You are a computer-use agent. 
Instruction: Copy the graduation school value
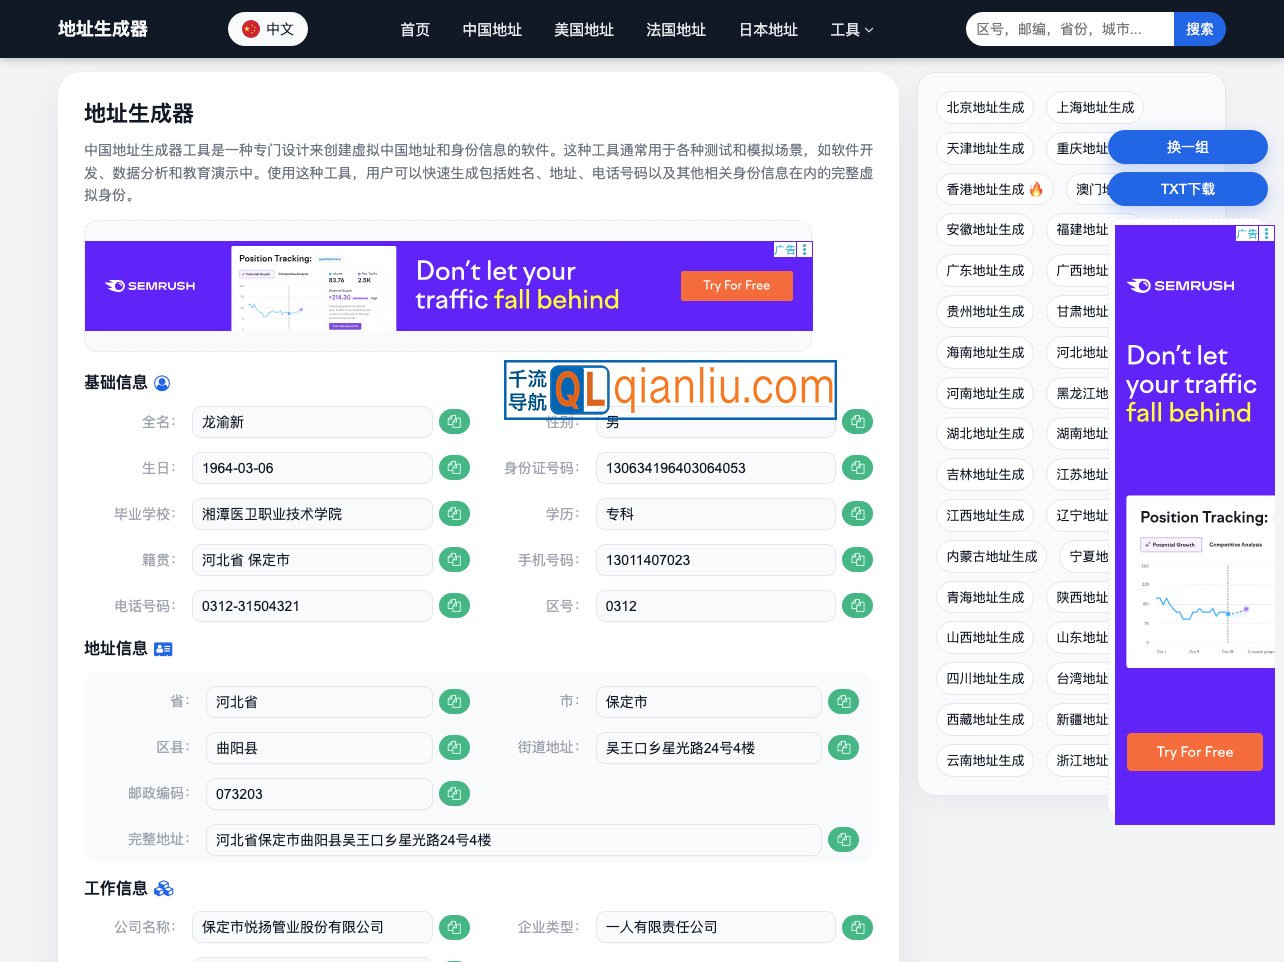[x=454, y=514]
